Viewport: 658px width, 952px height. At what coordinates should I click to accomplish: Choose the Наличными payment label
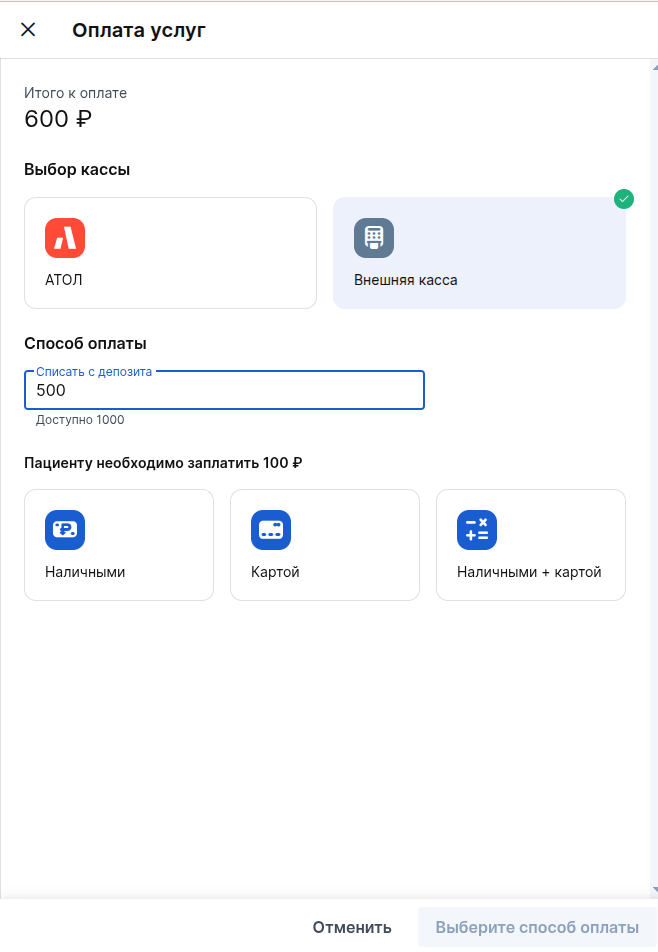pos(85,572)
